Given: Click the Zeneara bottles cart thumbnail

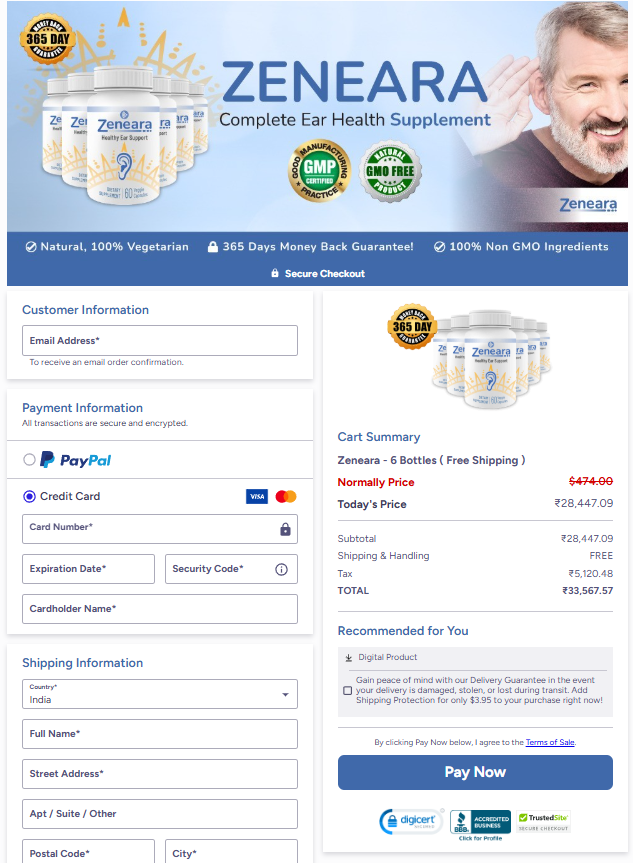Looking at the screenshot, I should 470,357.
